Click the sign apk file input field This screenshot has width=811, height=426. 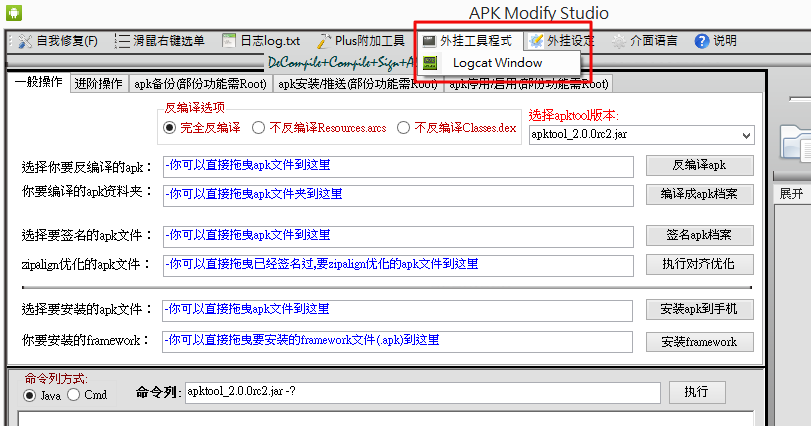tap(398, 236)
